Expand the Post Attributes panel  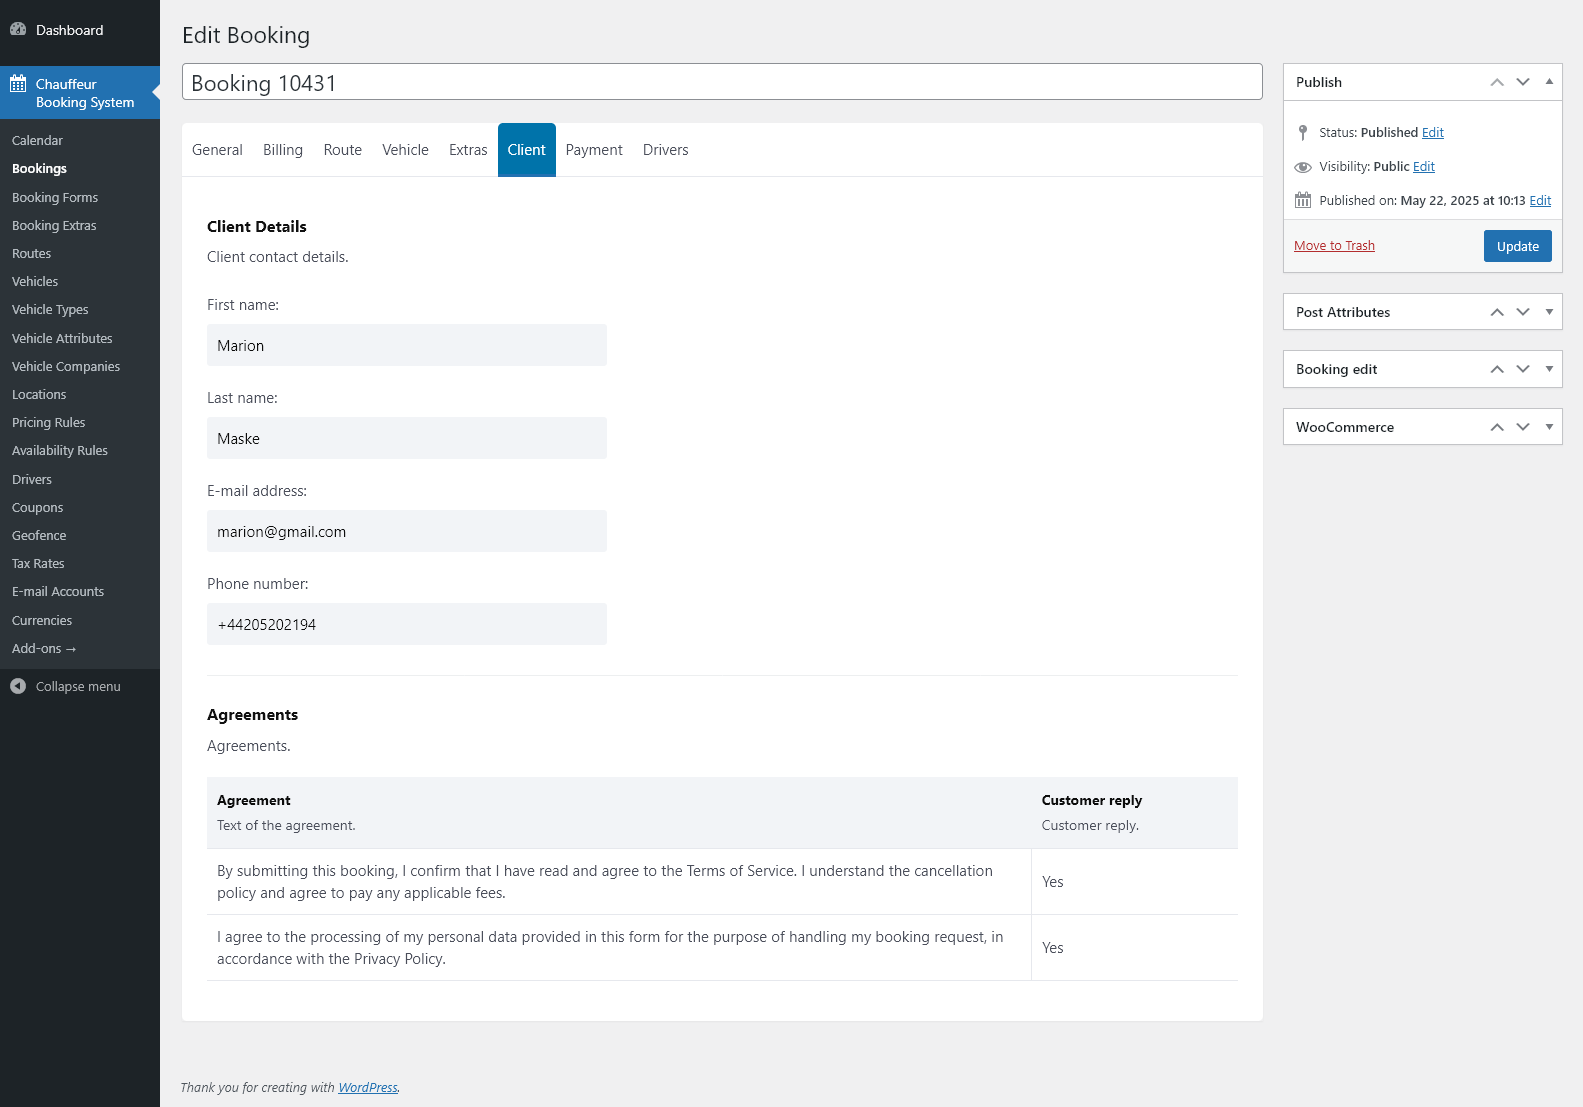1549,312
